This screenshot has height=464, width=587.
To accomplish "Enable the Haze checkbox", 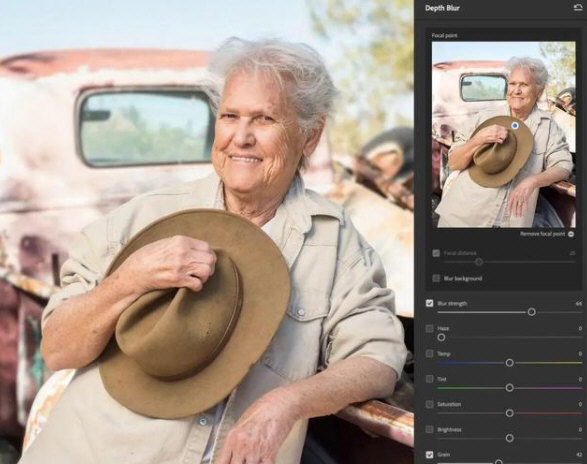I will (x=430, y=328).
